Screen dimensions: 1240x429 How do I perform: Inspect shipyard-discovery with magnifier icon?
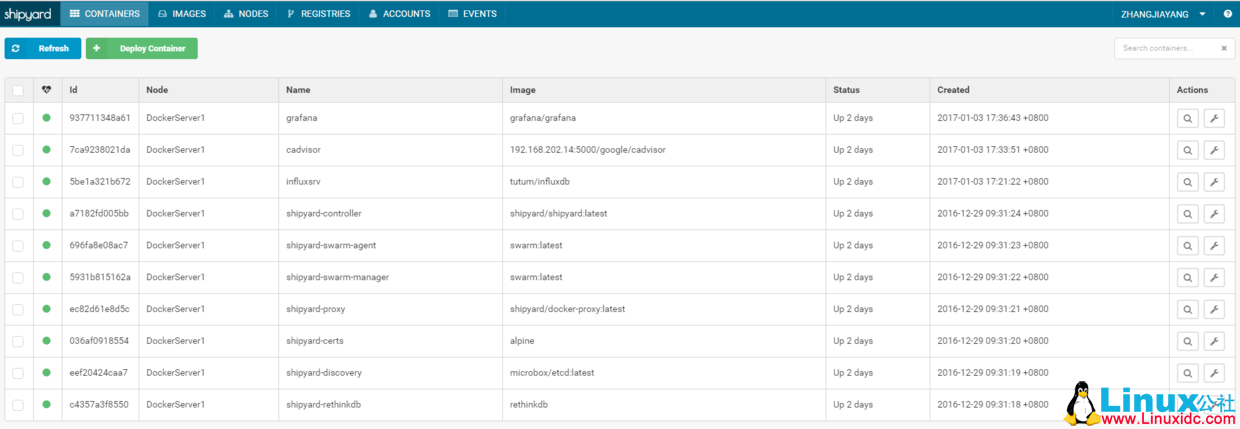click(x=1187, y=374)
